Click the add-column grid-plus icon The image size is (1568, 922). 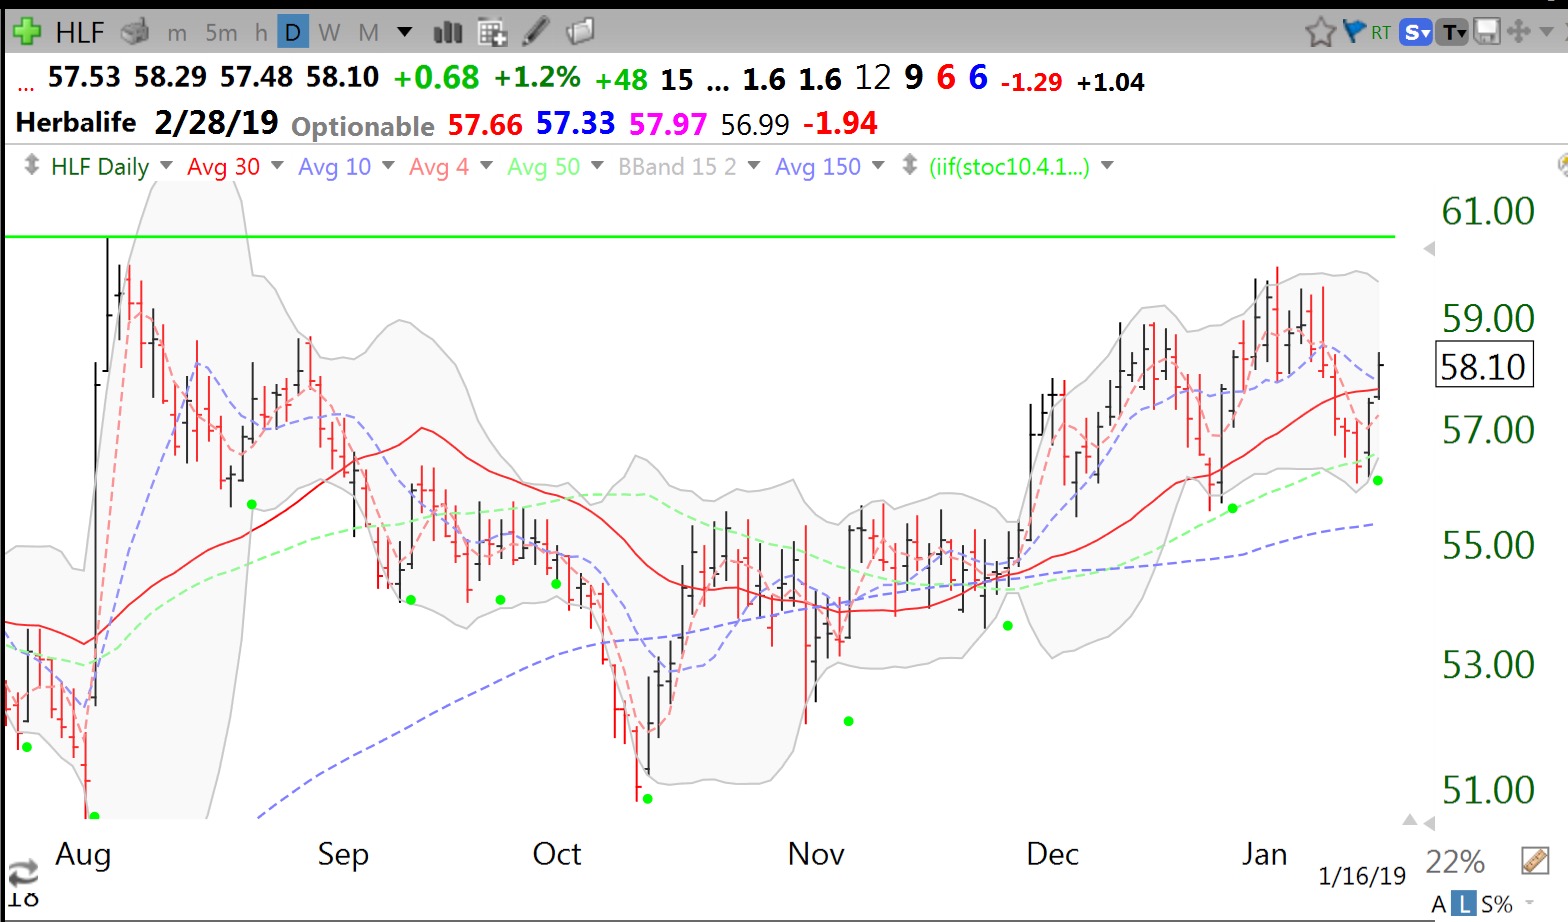[x=492, y=33]
